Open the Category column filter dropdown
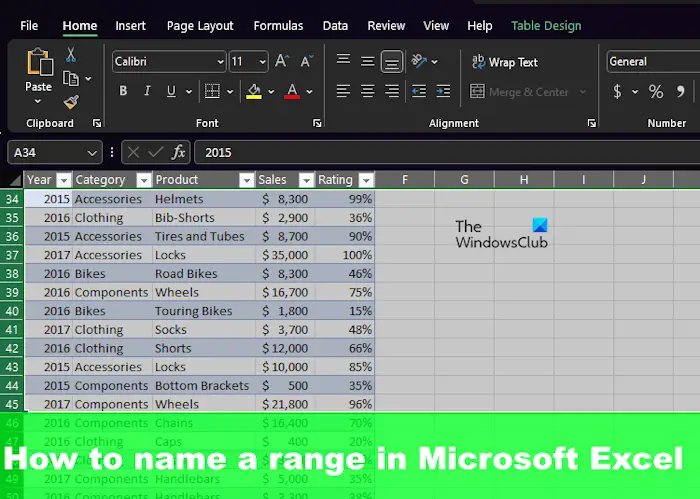Image resolution: width=700 pixels, height=499 pixels. point(144,180)
